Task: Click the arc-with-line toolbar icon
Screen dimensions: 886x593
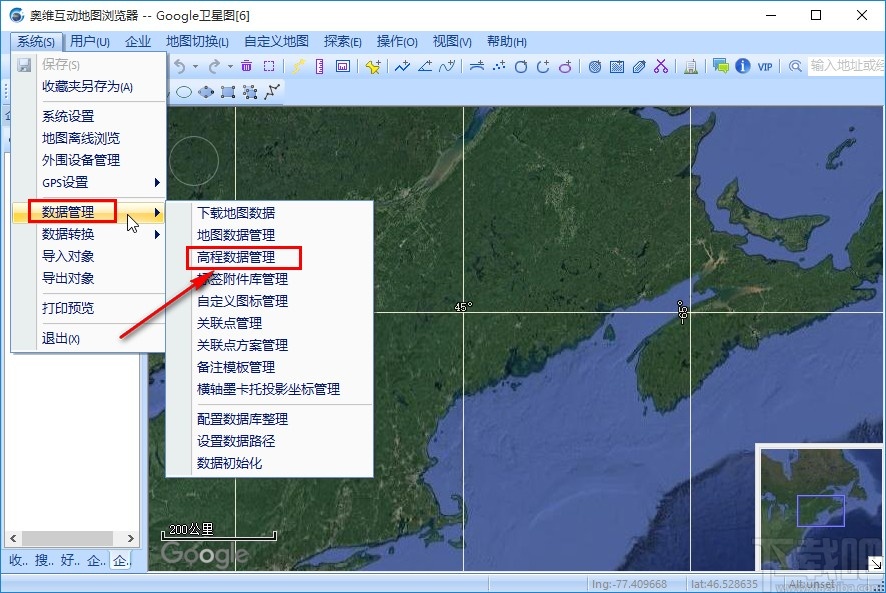Action: pos(477,66)
